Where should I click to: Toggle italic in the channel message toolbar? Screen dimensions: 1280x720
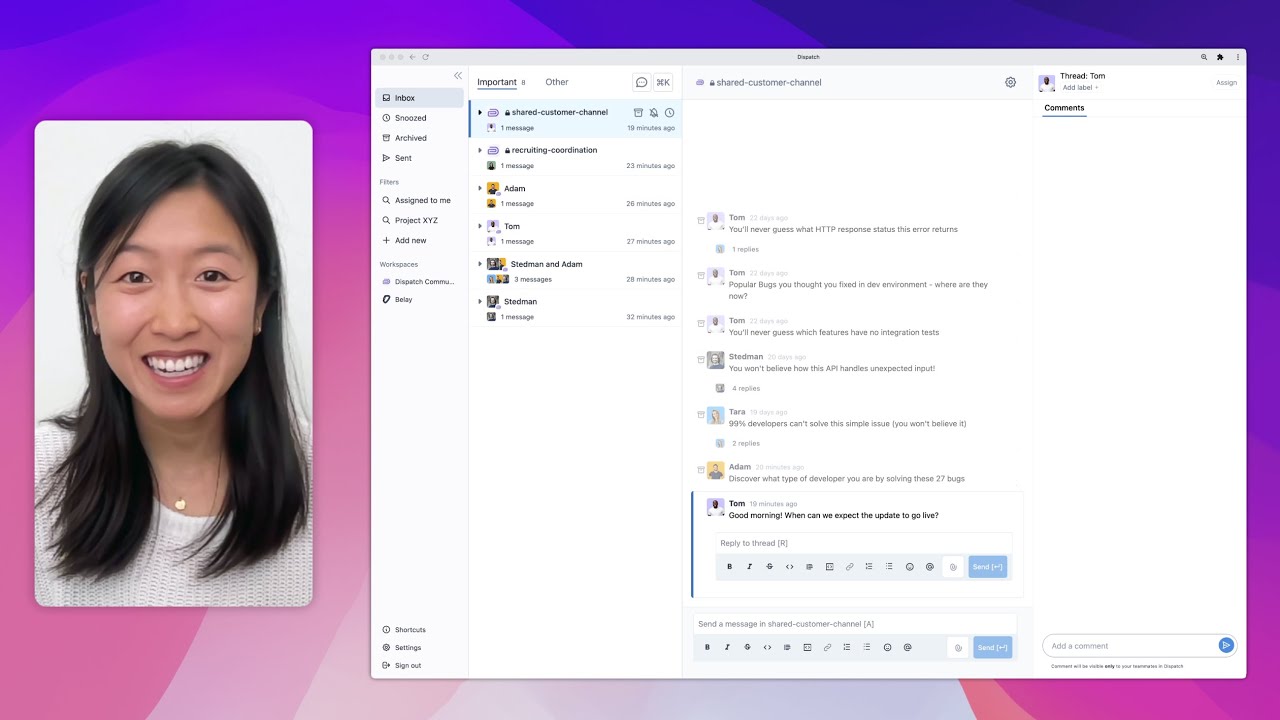(x=727, y=648)
